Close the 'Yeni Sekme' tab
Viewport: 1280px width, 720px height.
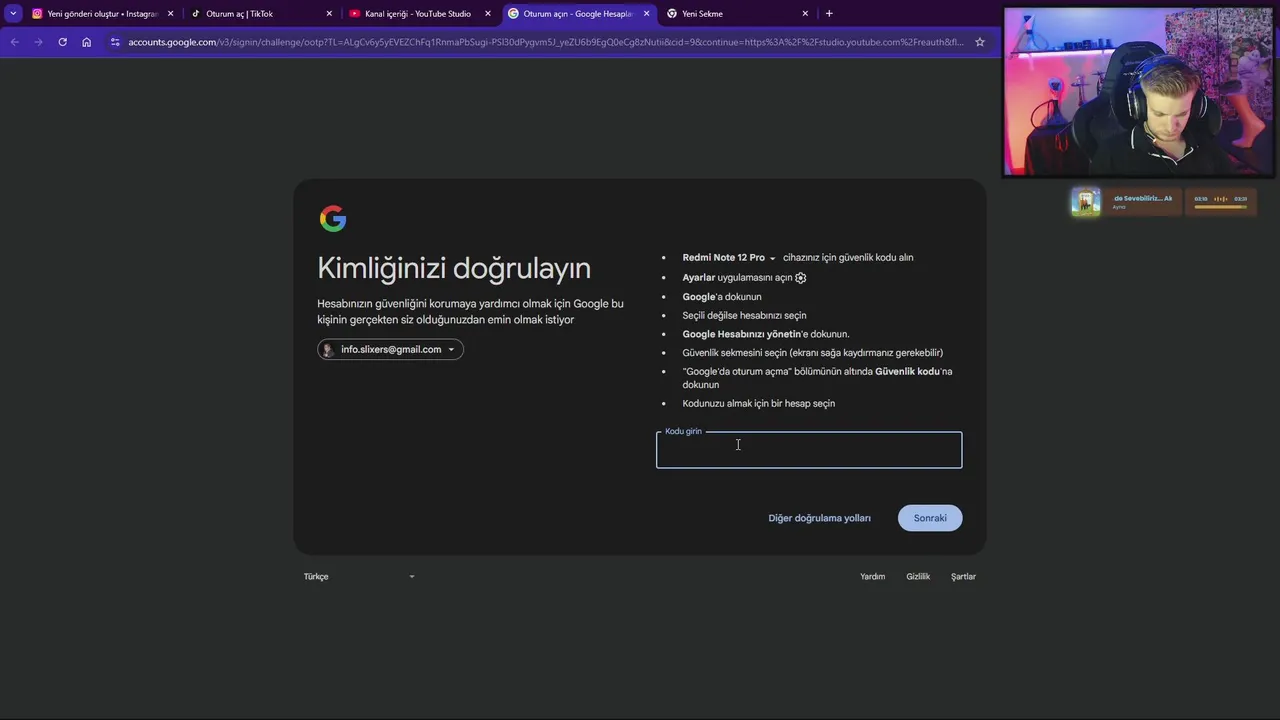805,14
